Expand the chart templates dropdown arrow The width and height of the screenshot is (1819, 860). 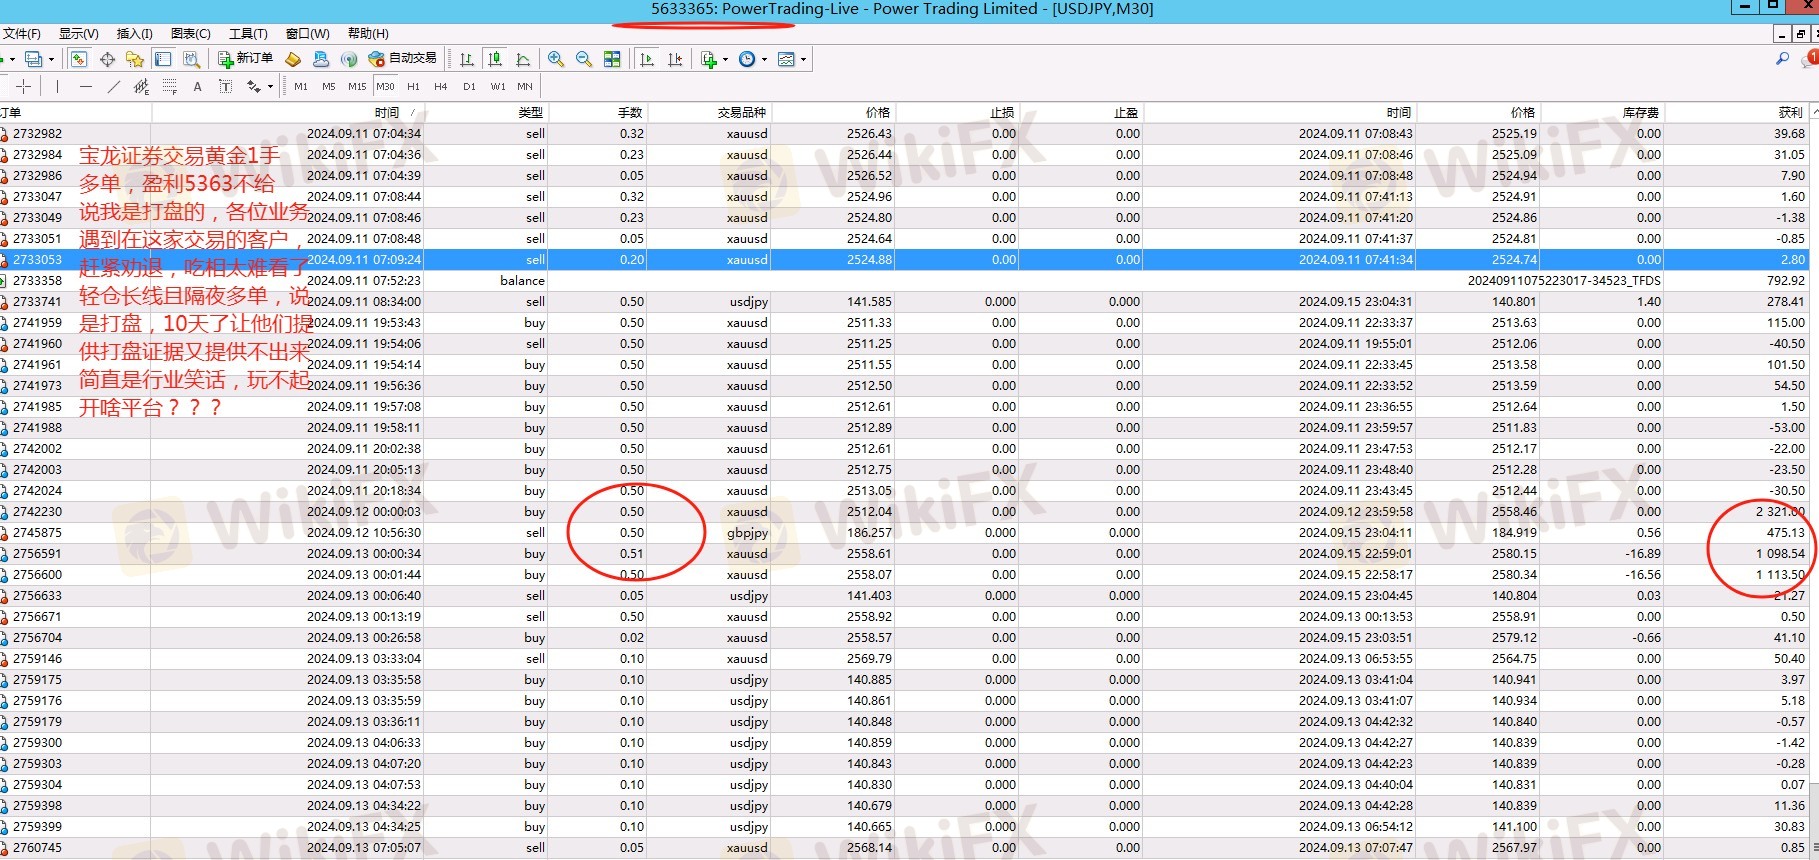tap(803, 60)
